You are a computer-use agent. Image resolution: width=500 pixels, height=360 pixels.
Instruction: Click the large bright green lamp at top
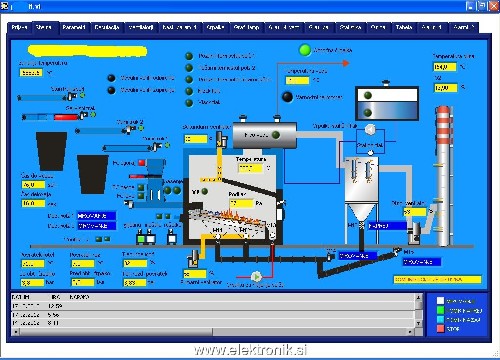(x=305, y=50)
